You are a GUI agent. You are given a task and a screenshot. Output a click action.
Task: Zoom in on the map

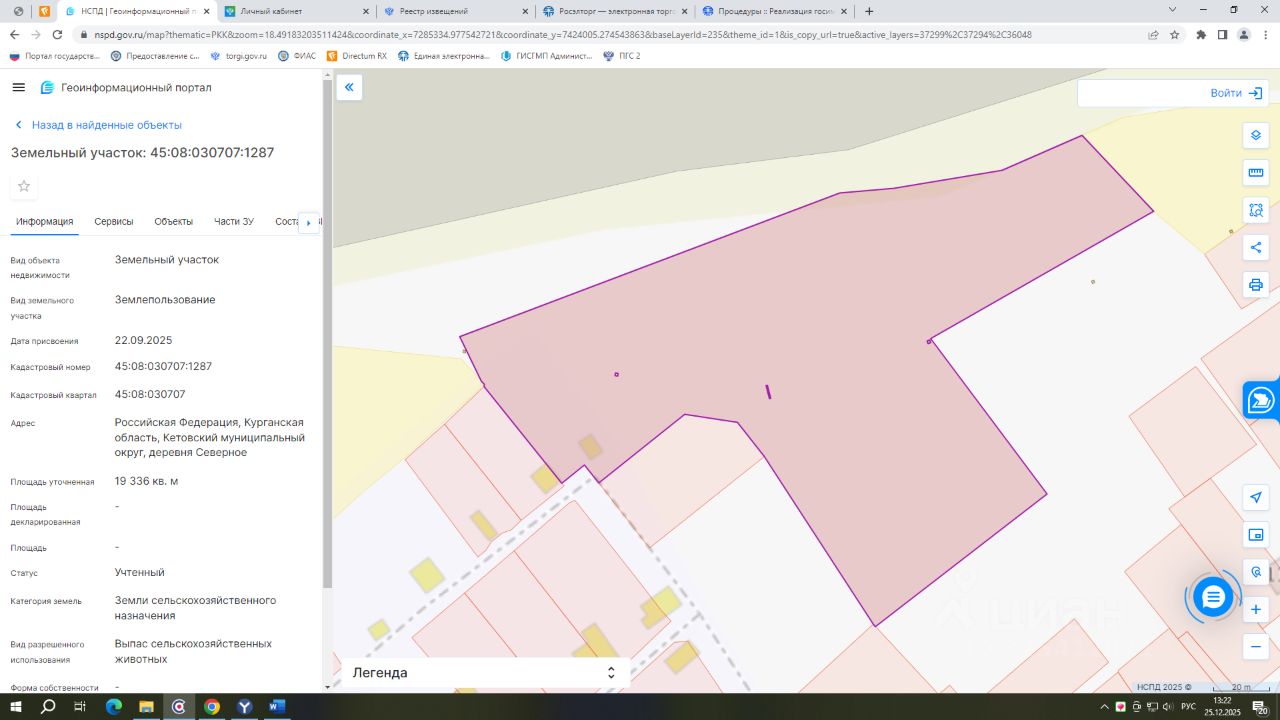tap(1256, 609)
